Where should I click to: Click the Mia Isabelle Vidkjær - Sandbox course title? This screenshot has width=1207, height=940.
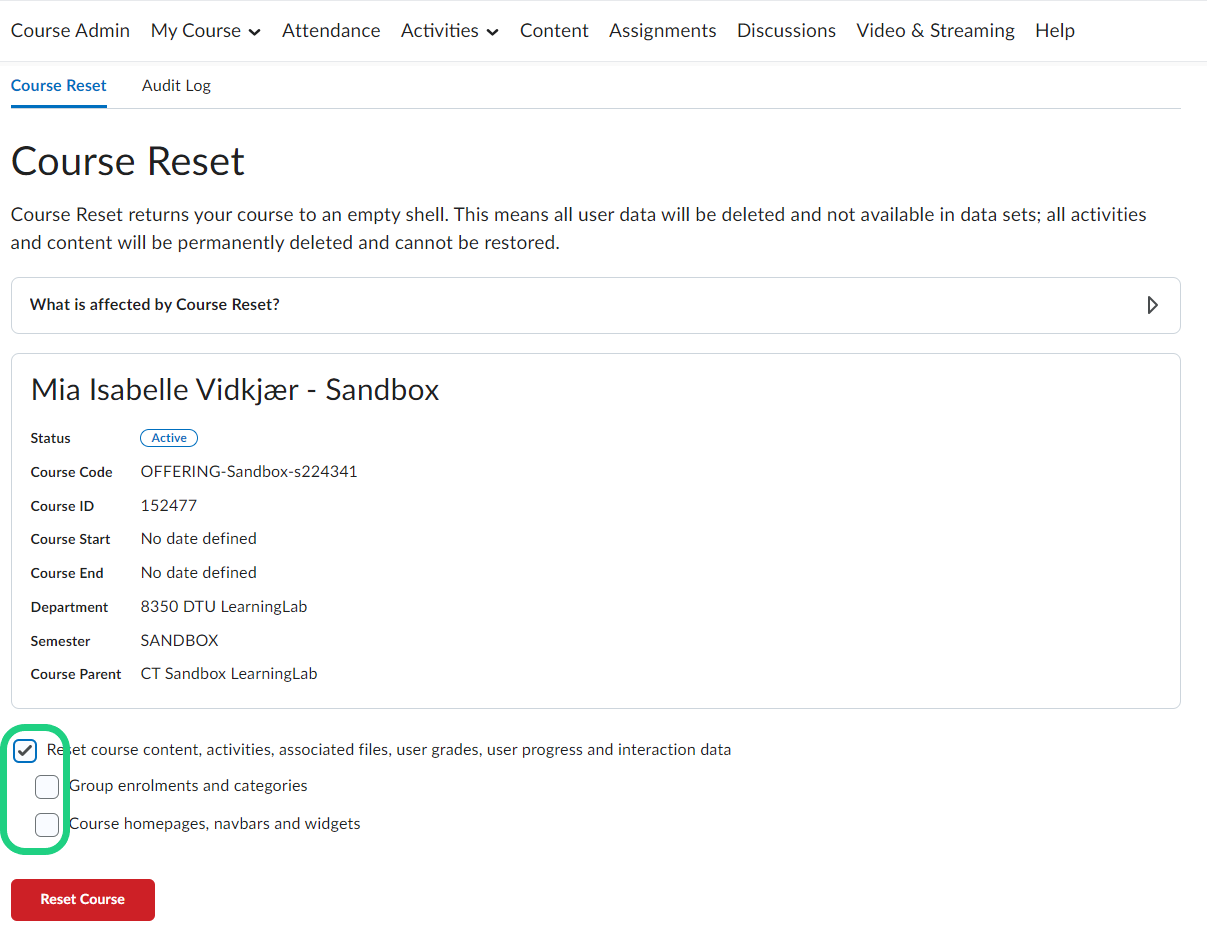click(235, 390)
